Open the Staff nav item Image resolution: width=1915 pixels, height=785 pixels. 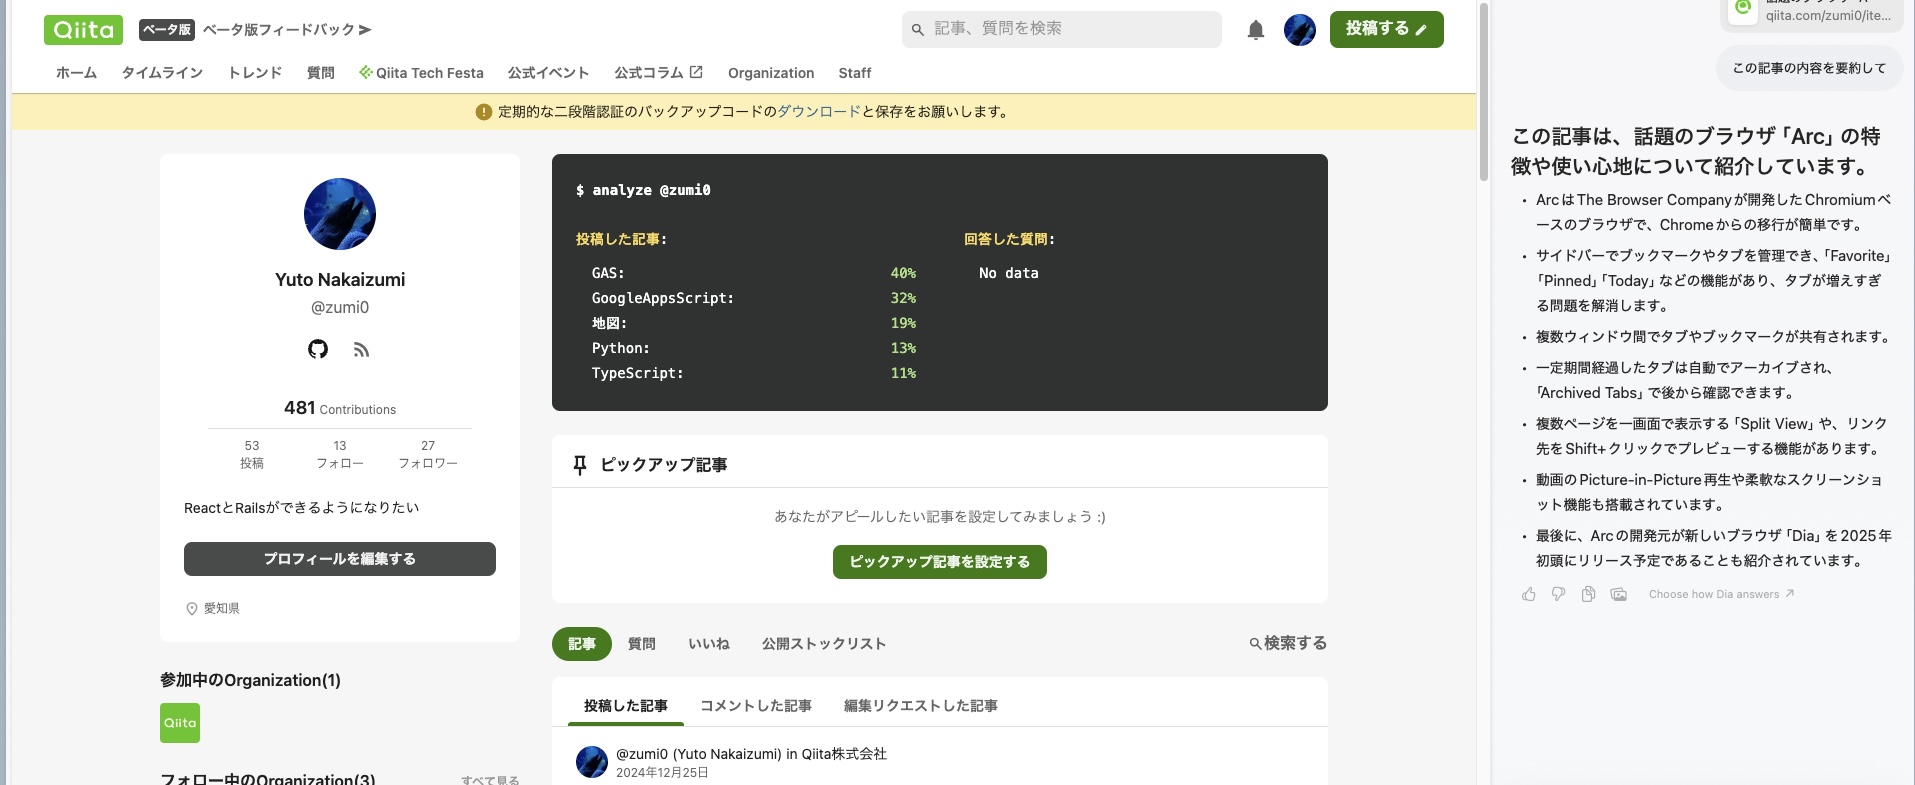tap(855, 73)
